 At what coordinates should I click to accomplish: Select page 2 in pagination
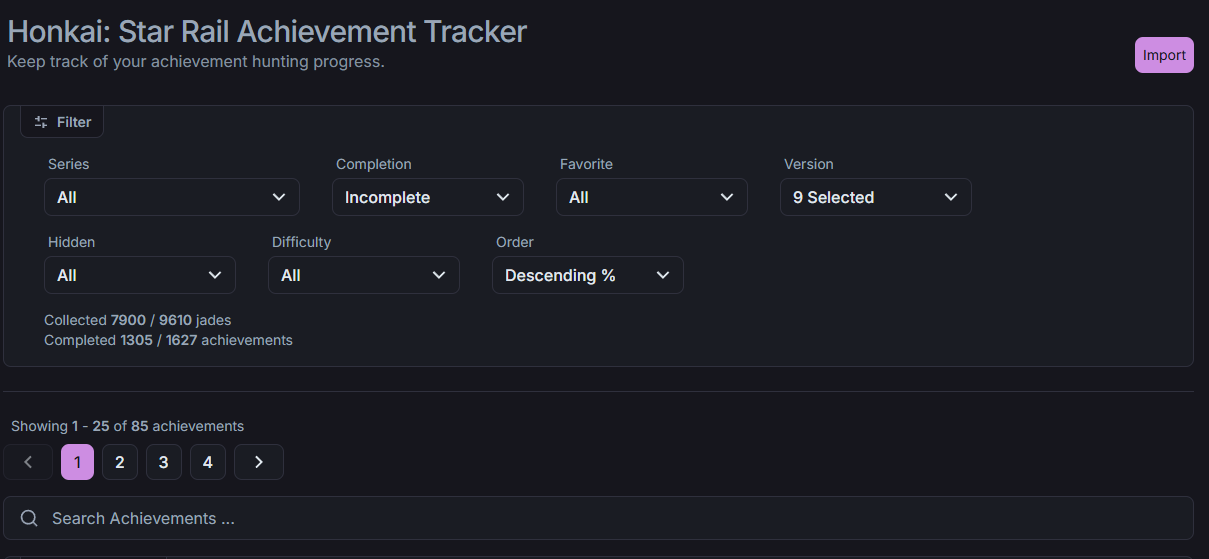pyautogui.click(x=120, y=462)
